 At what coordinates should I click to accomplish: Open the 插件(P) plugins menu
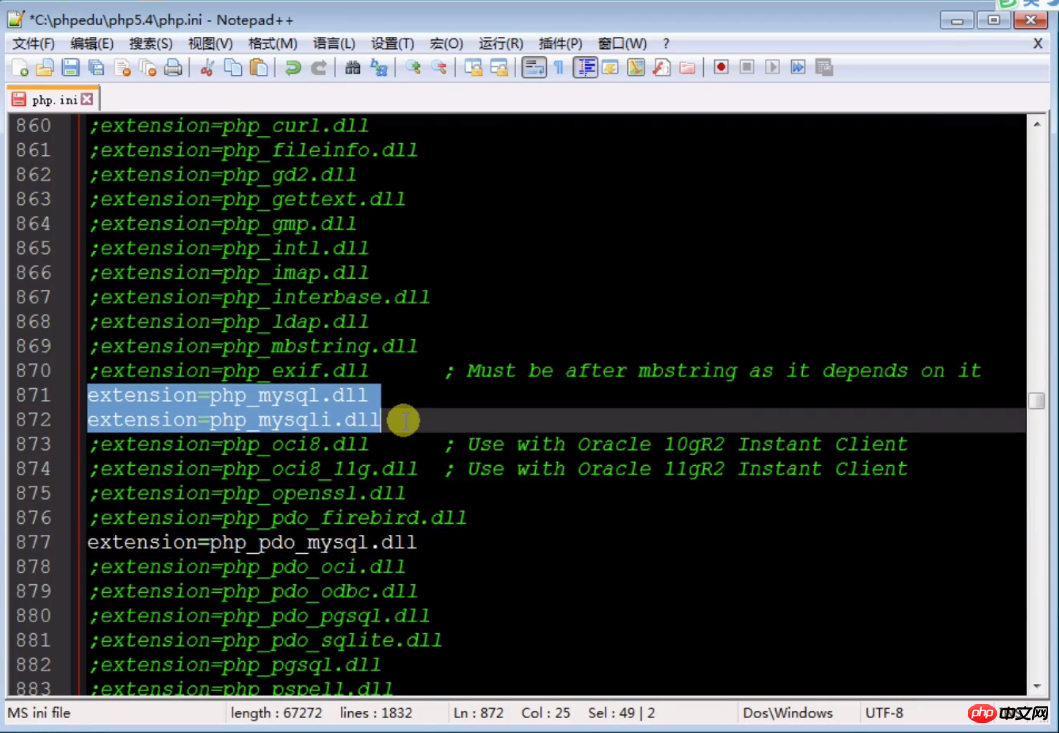(560, 43)
